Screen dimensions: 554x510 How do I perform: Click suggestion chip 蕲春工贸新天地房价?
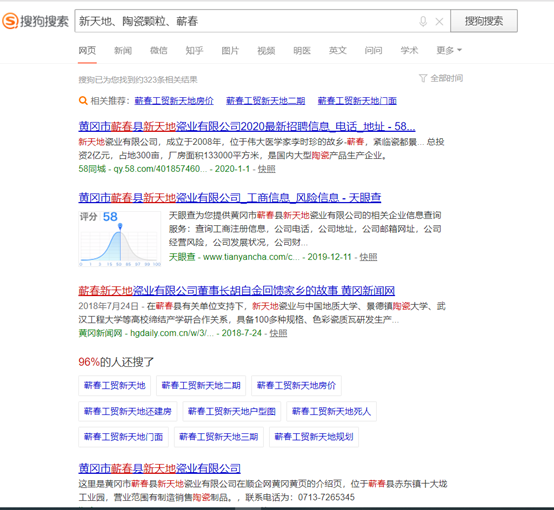[296, 385]
